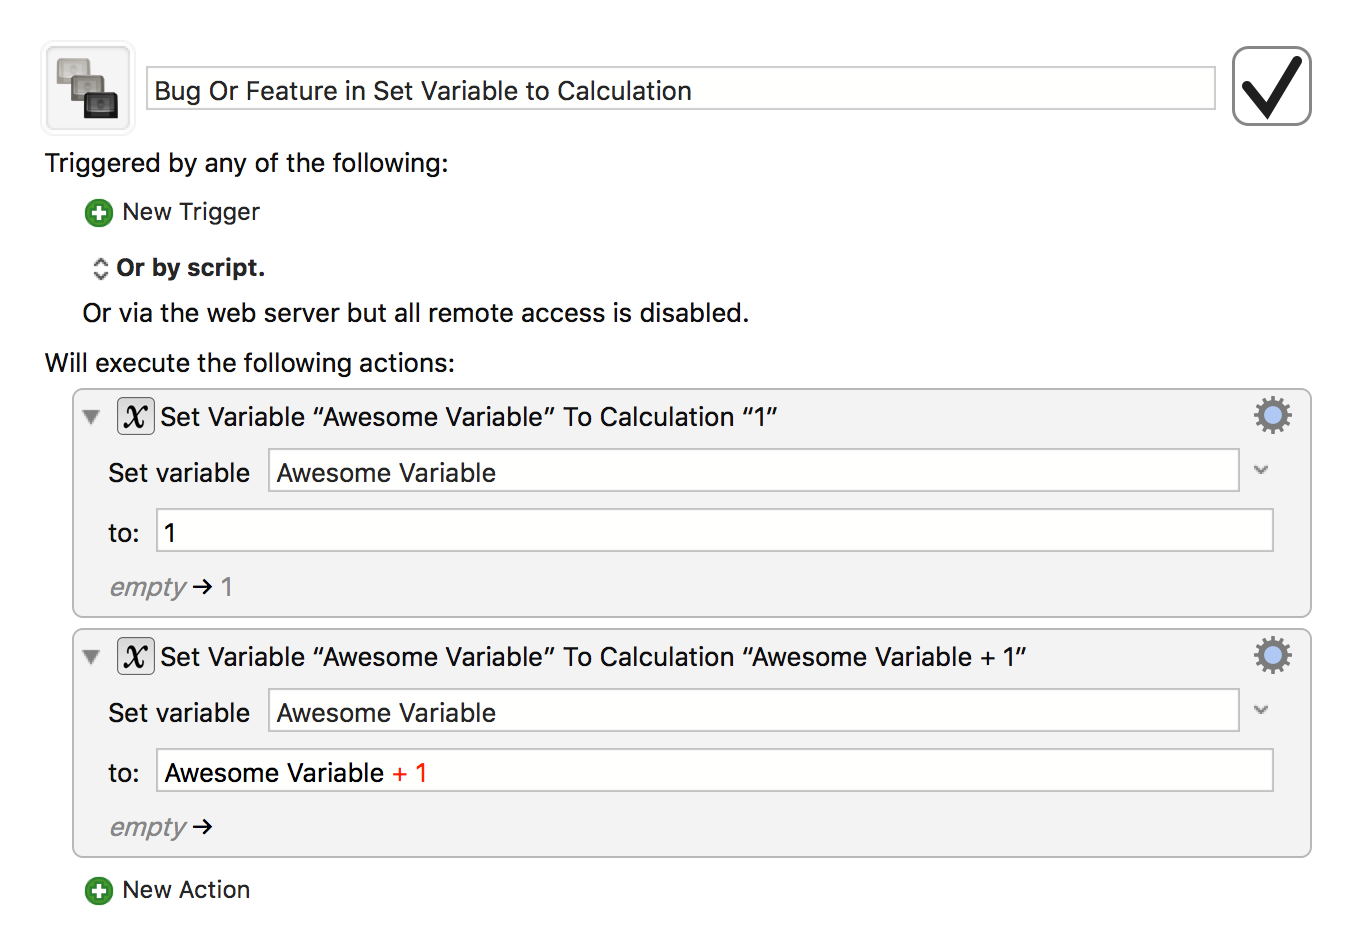Click the green plus icon beside New Action
Screen dimensions: 1352x946
click(98, 890)
